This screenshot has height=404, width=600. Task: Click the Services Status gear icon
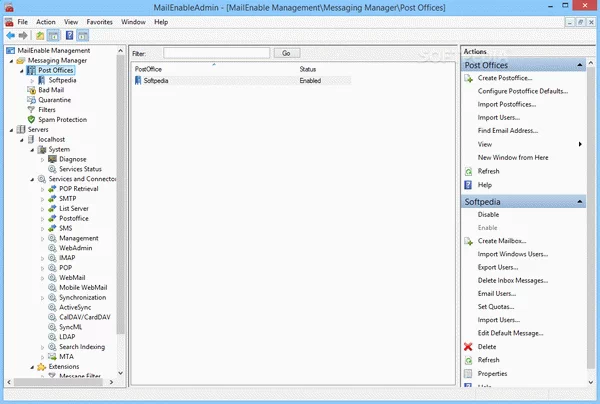click(x=52, y=169)
